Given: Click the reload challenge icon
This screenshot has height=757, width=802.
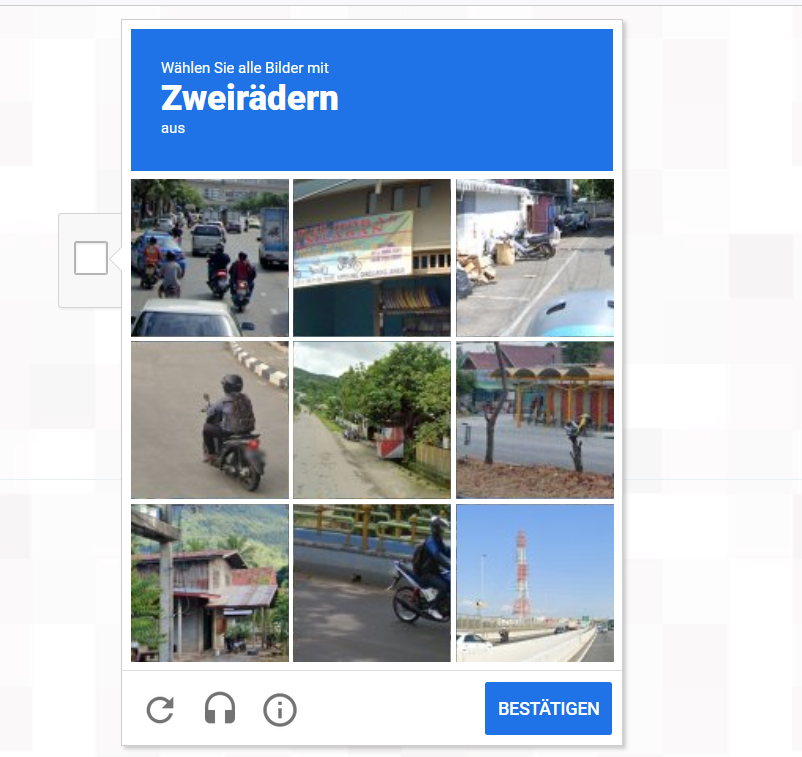Looking at the screenshot, I should click(160, 709).
